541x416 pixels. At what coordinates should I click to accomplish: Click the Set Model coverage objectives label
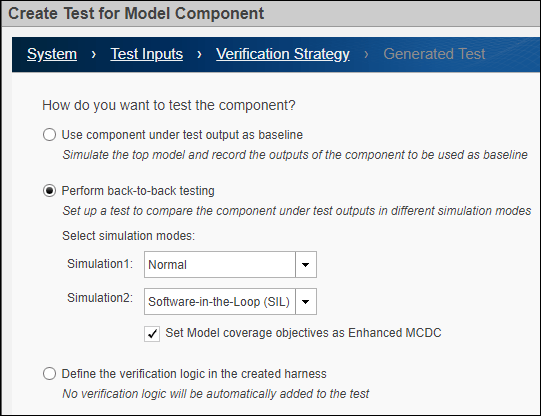pyautogui.click(x=303, y=333)
